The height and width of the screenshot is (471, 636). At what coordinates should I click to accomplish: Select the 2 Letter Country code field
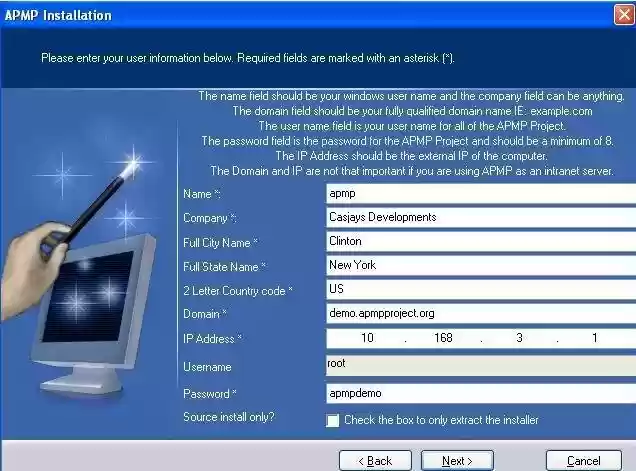pyautogui.click(x=481, y=289)
